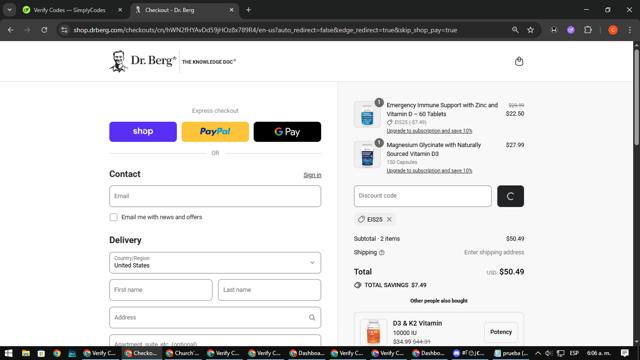Click the discount code apply button

(510, 196)
